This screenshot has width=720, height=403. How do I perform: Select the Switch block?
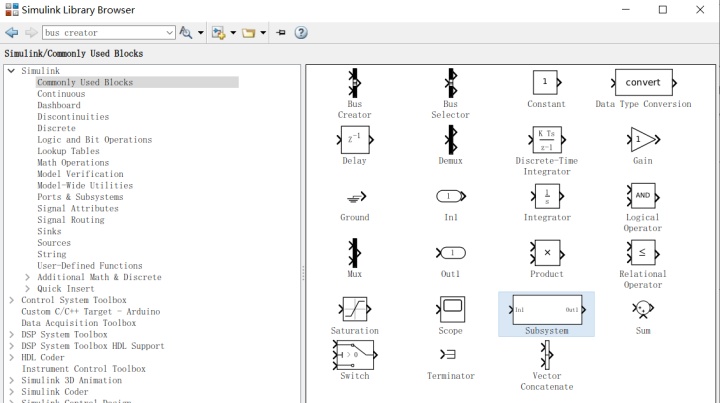[x=354, y=355]
